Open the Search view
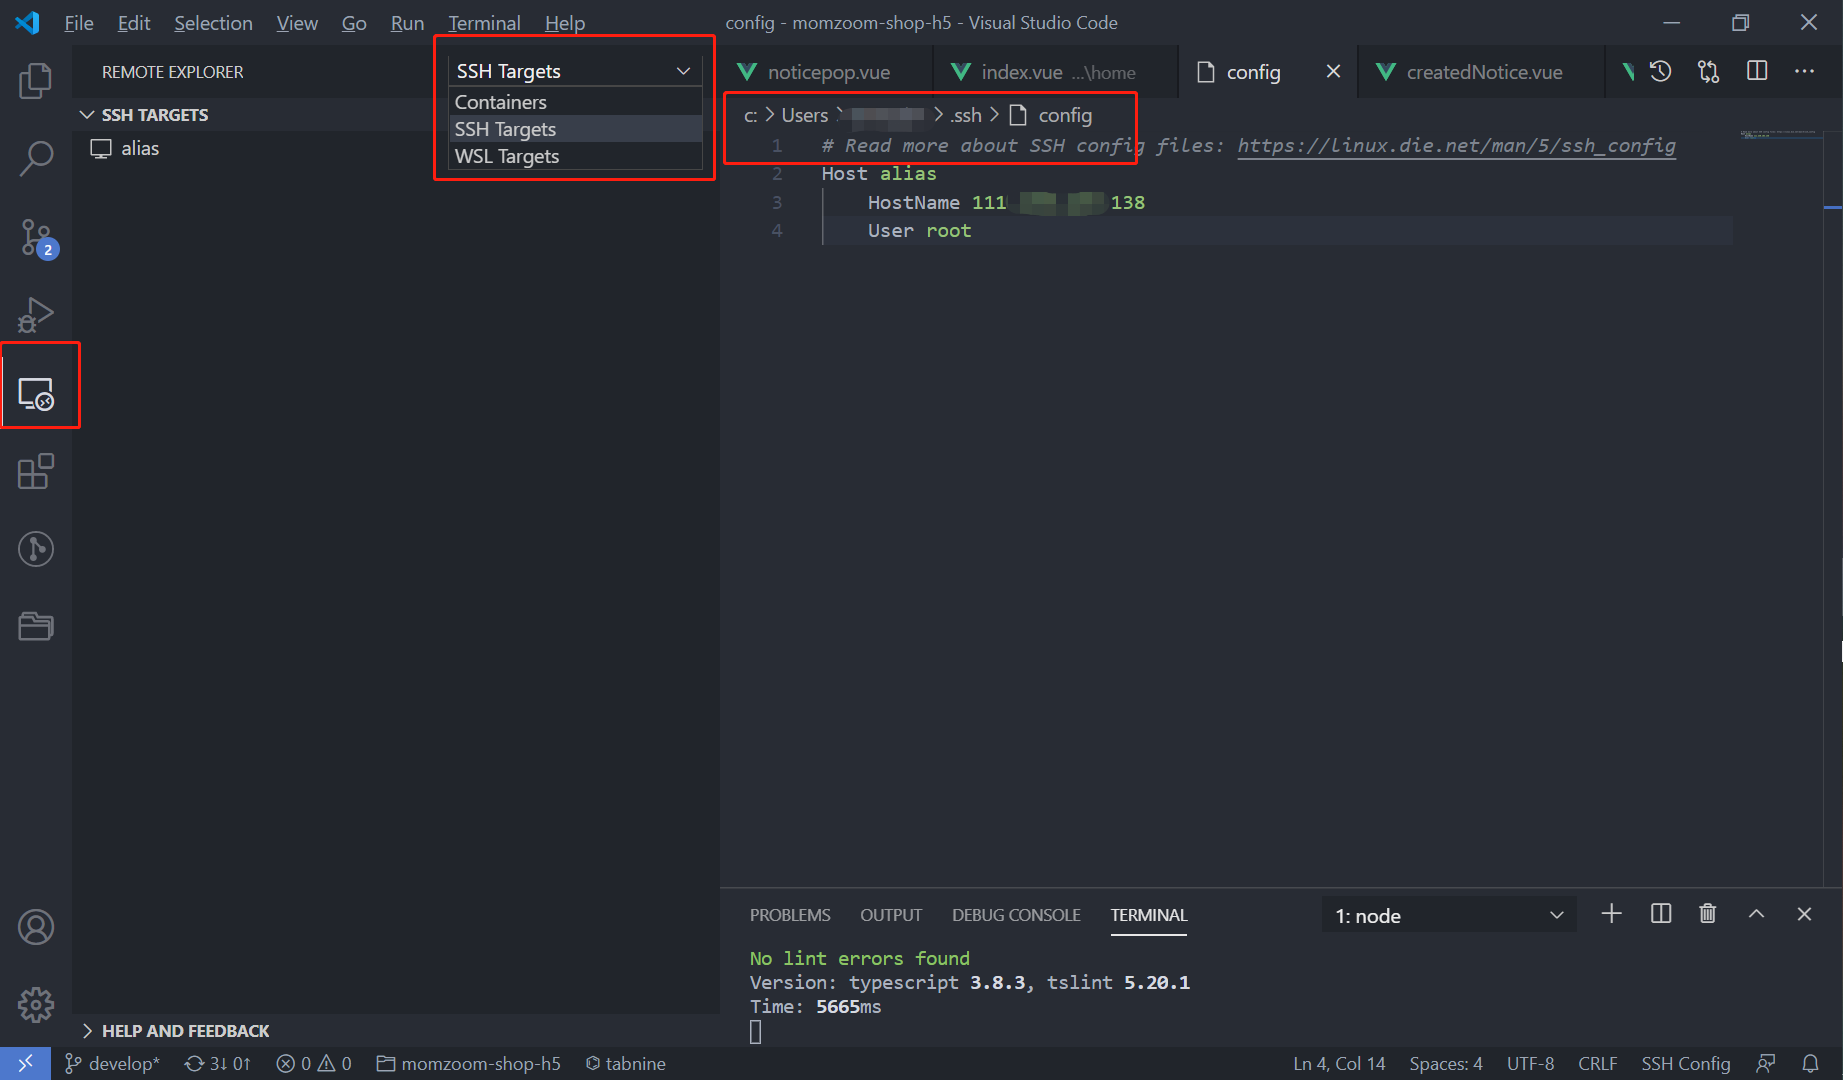The width and height of the screenshot is (1843, 1080). coord(36,158)
